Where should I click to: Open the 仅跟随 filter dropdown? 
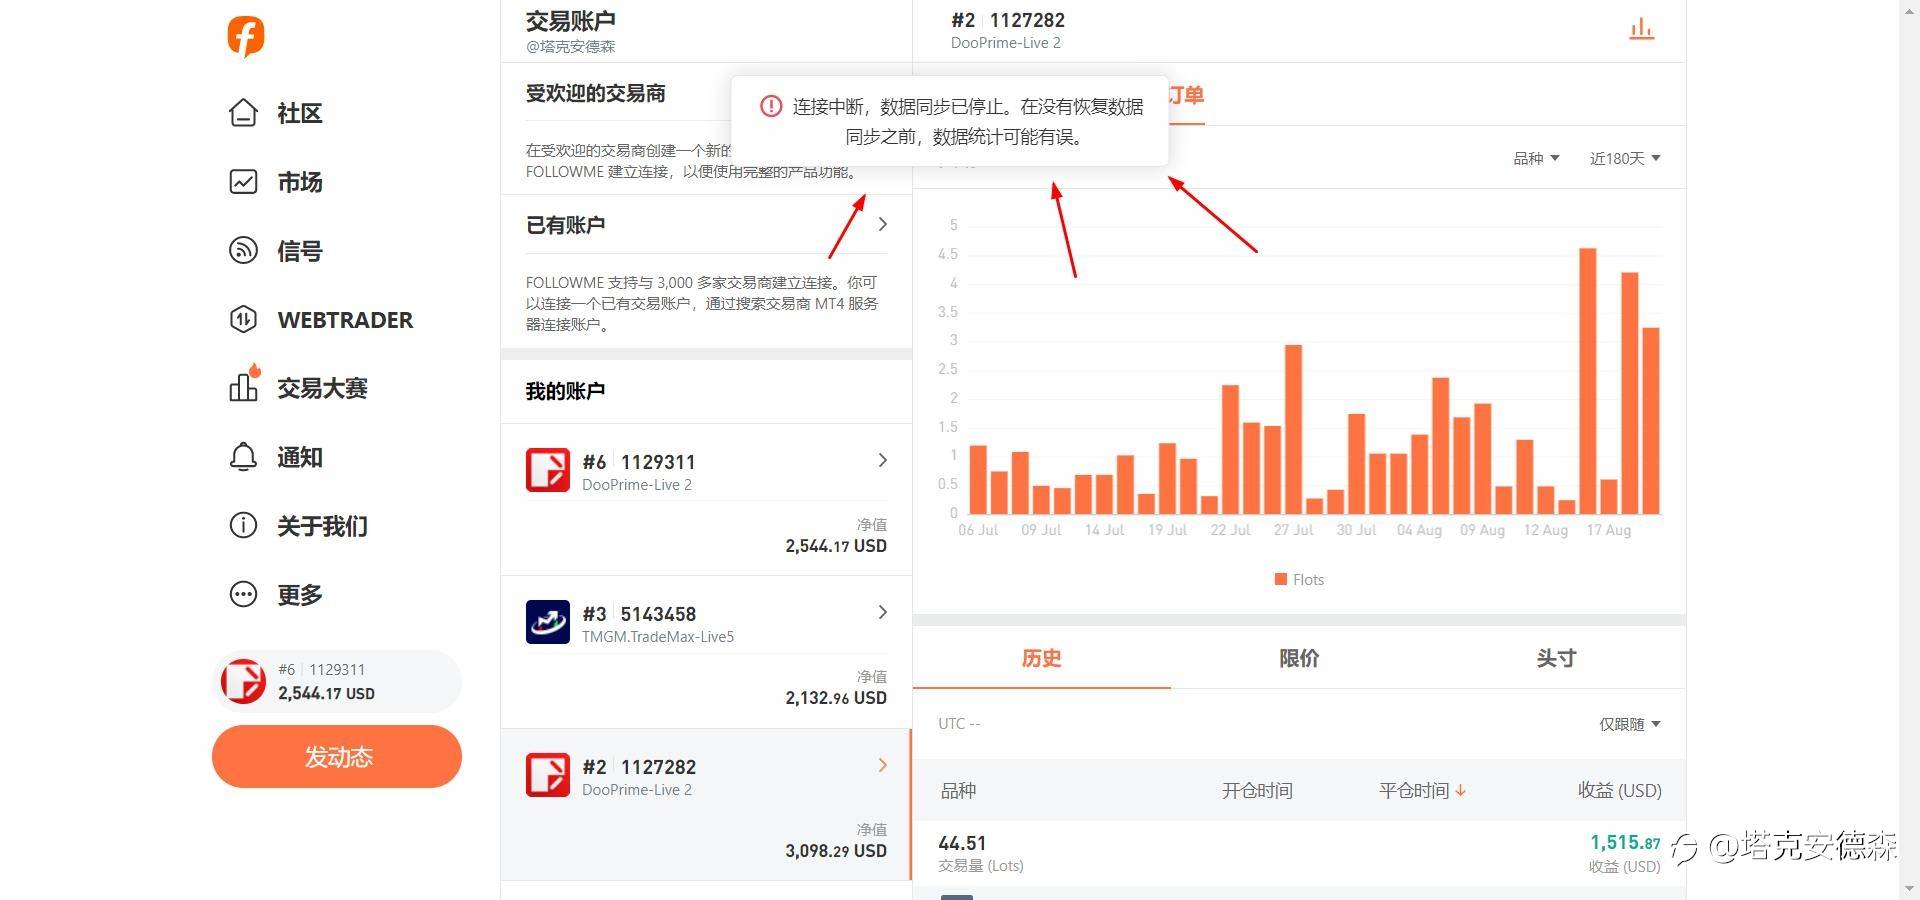pos(1630,724)
